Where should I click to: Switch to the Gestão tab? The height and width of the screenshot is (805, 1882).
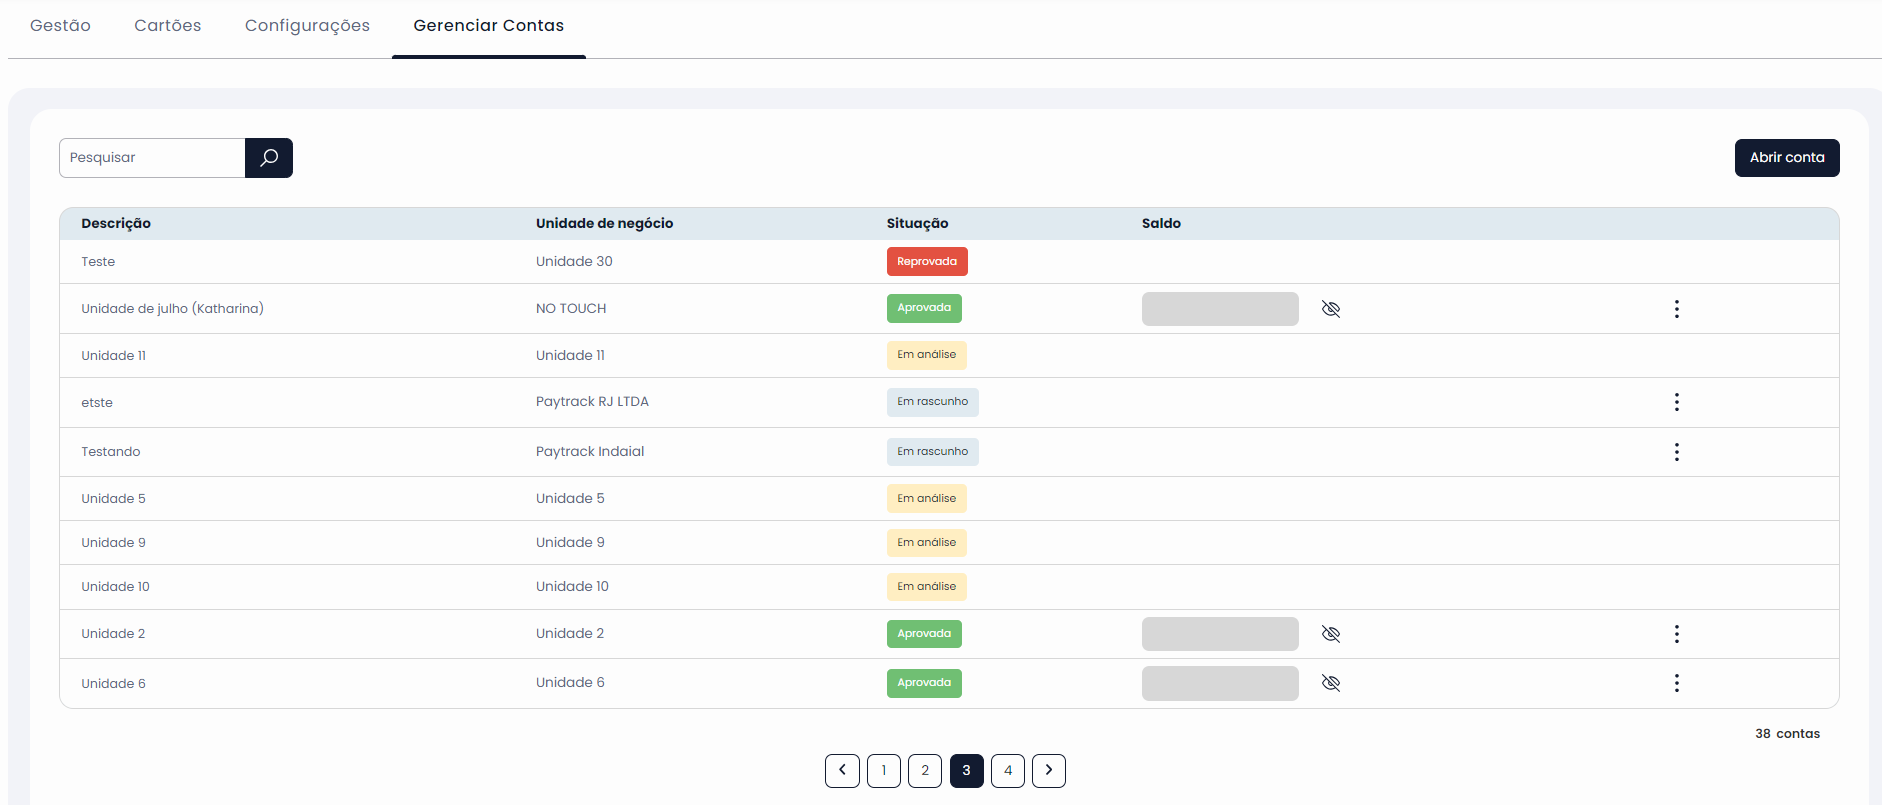pos(60,25)
